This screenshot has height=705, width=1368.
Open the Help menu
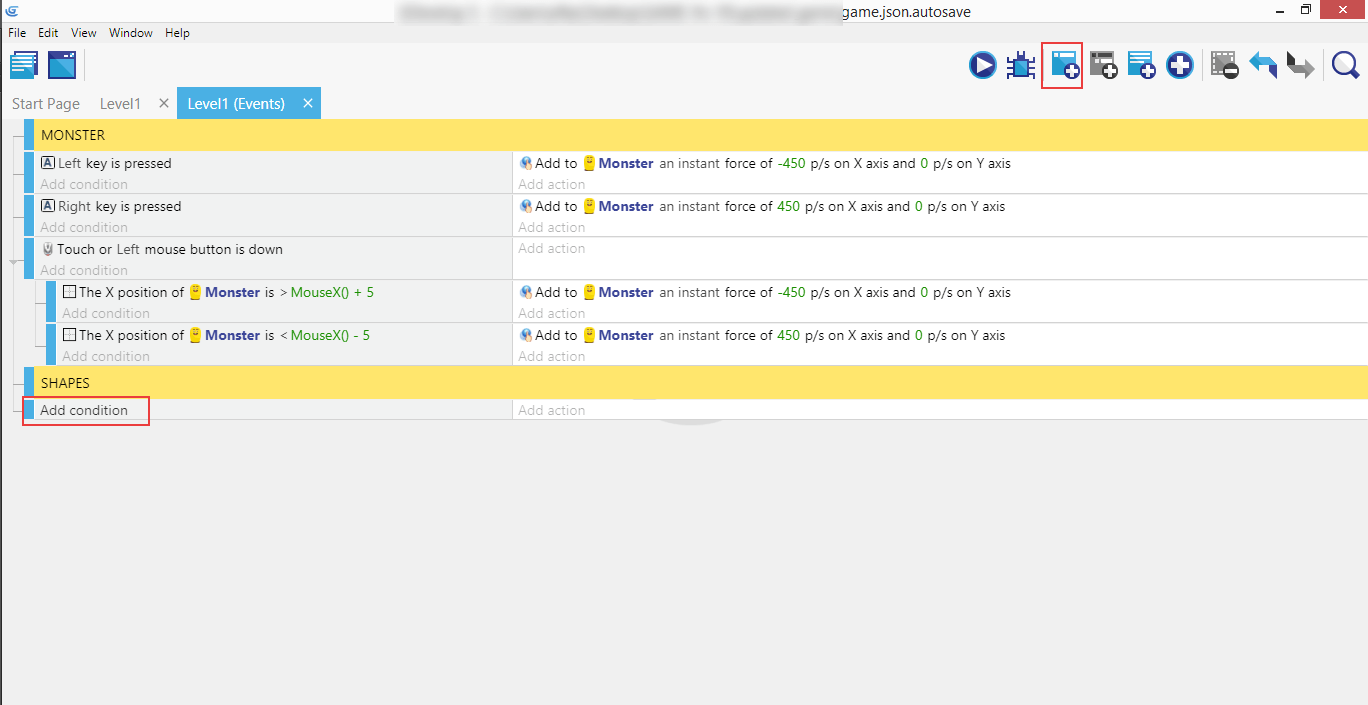177,33
